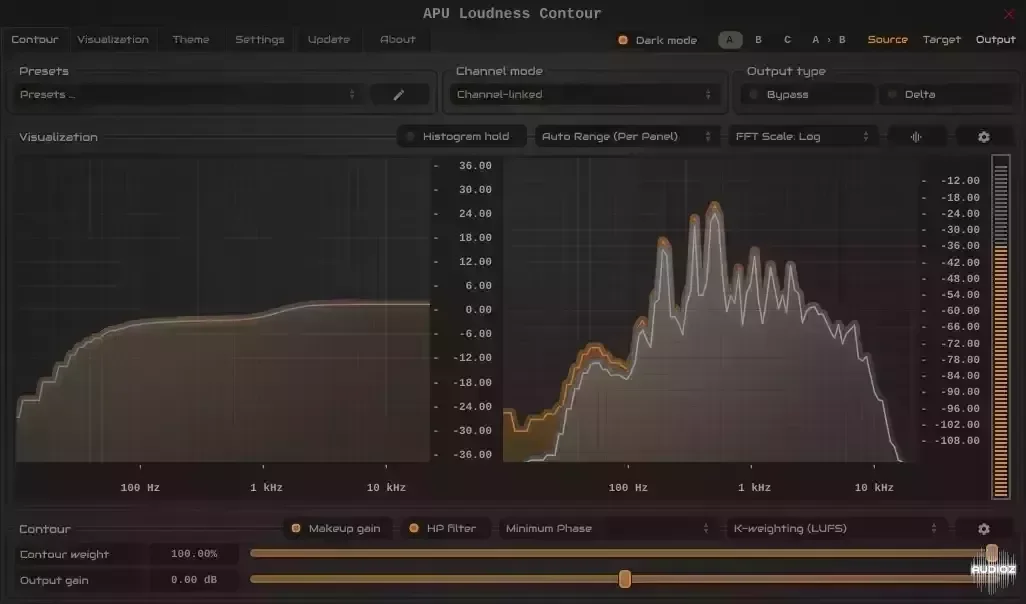Click the vertical level meter
This screenshot has height=604, width=1026.
1000,327
